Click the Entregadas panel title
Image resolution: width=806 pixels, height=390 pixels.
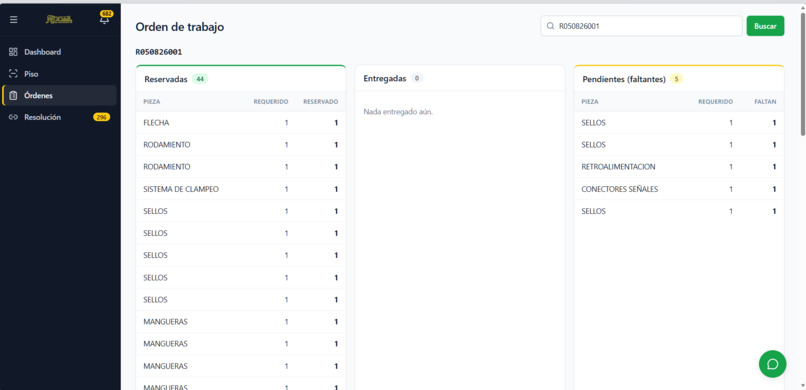click(x=384, y=79)
